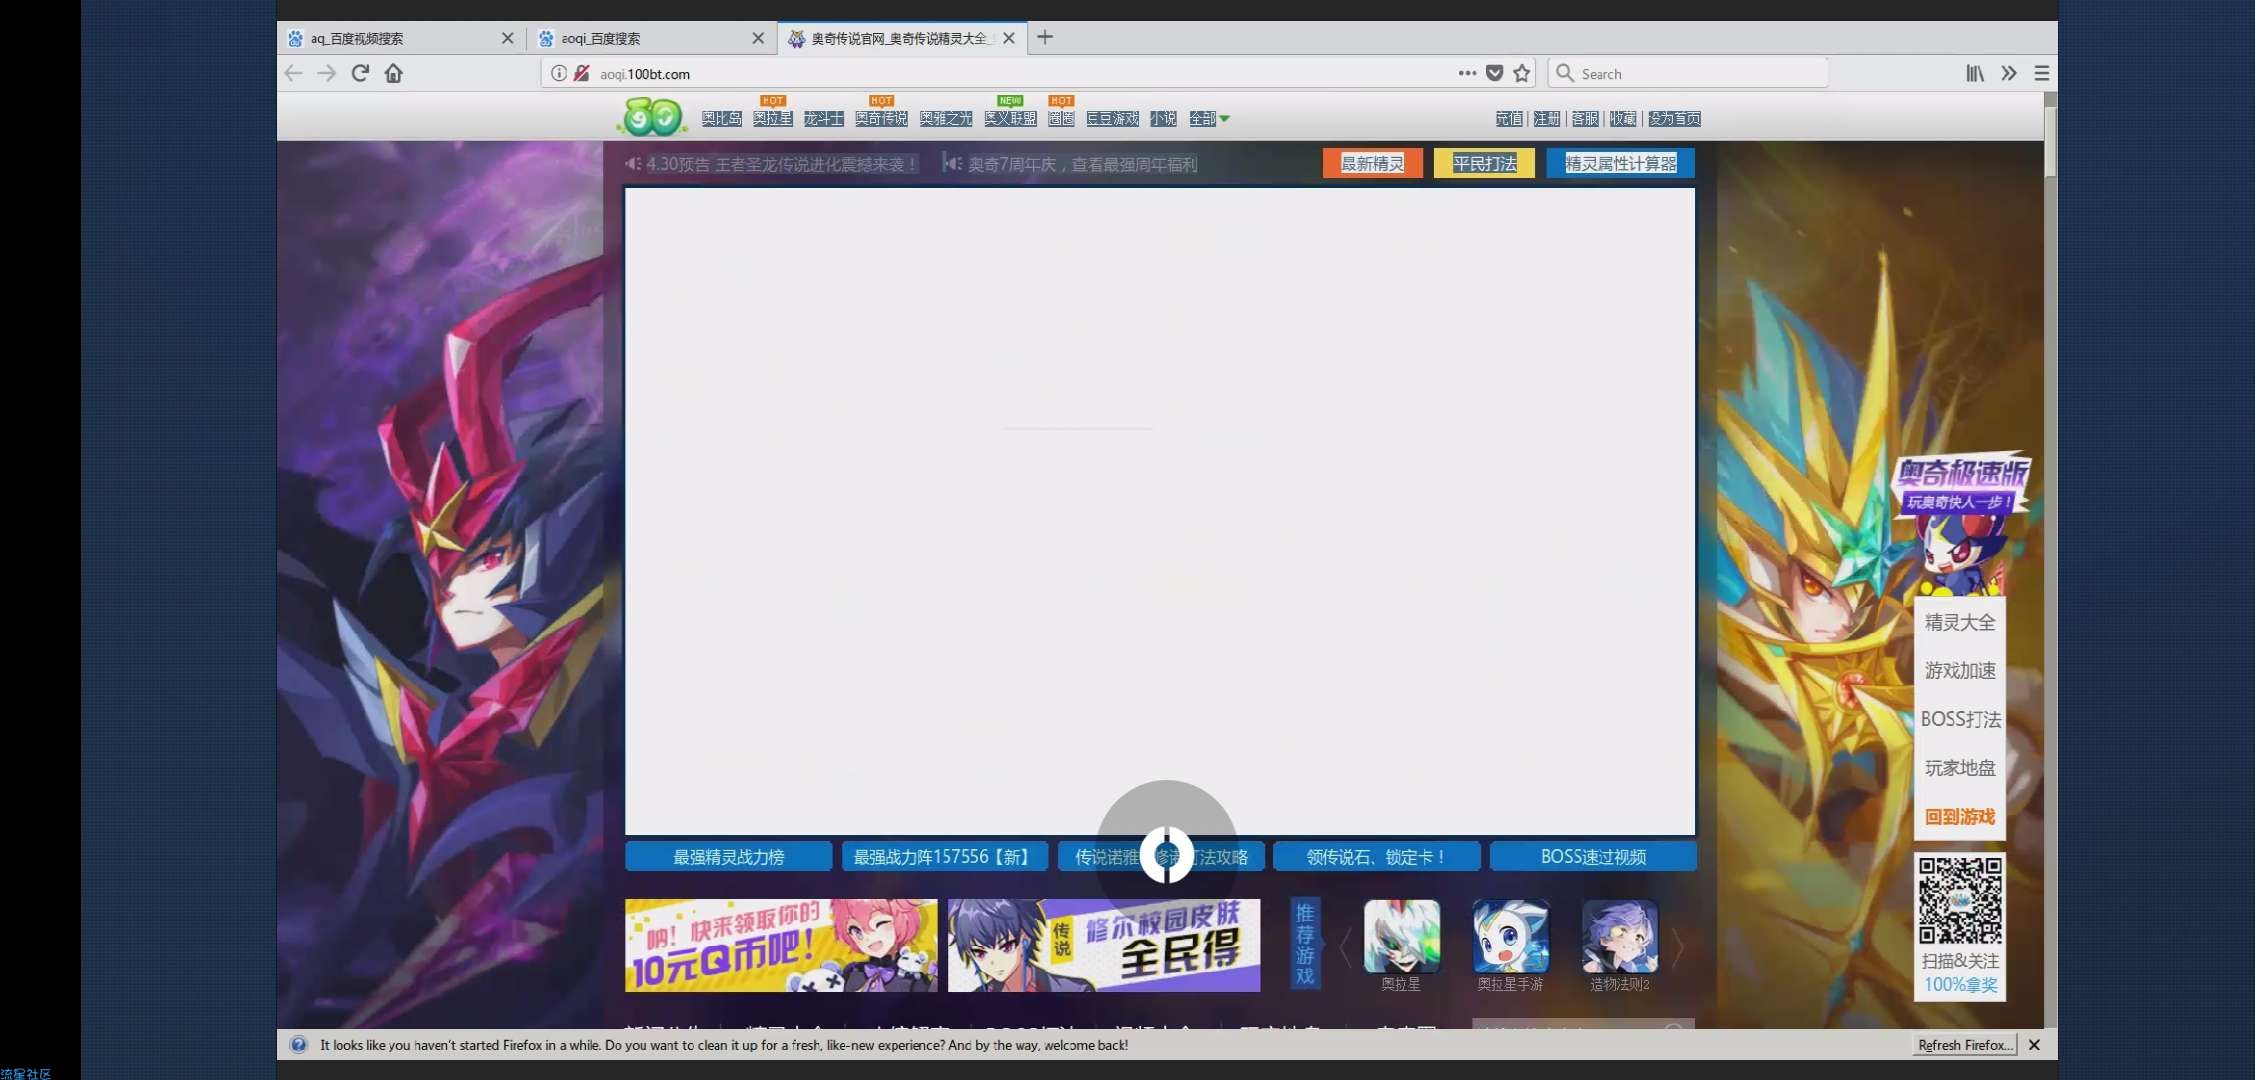Click the Refresh Firefox button
Screen dimensions: 2255x1080
click(x=1965, y=1045)
